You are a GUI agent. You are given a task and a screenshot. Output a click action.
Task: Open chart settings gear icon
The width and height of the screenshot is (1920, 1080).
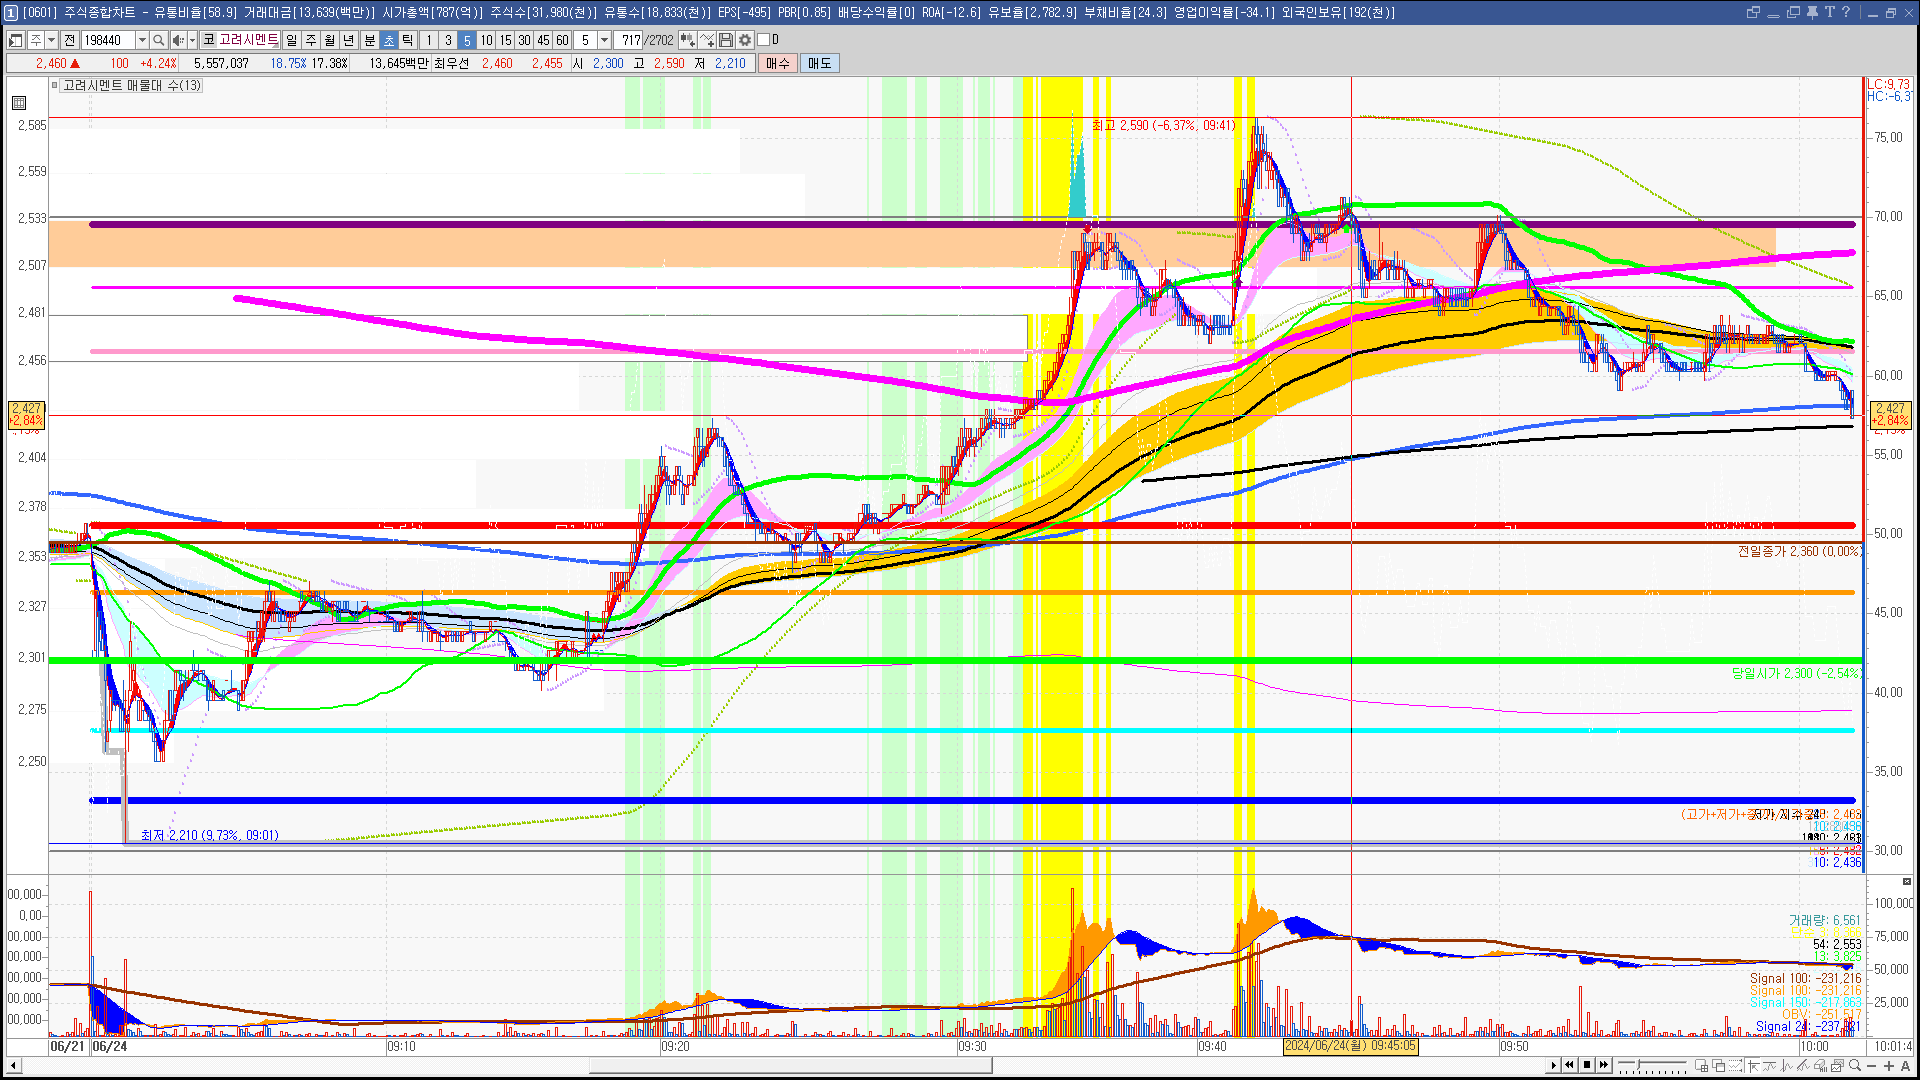[x=744, y=40]
